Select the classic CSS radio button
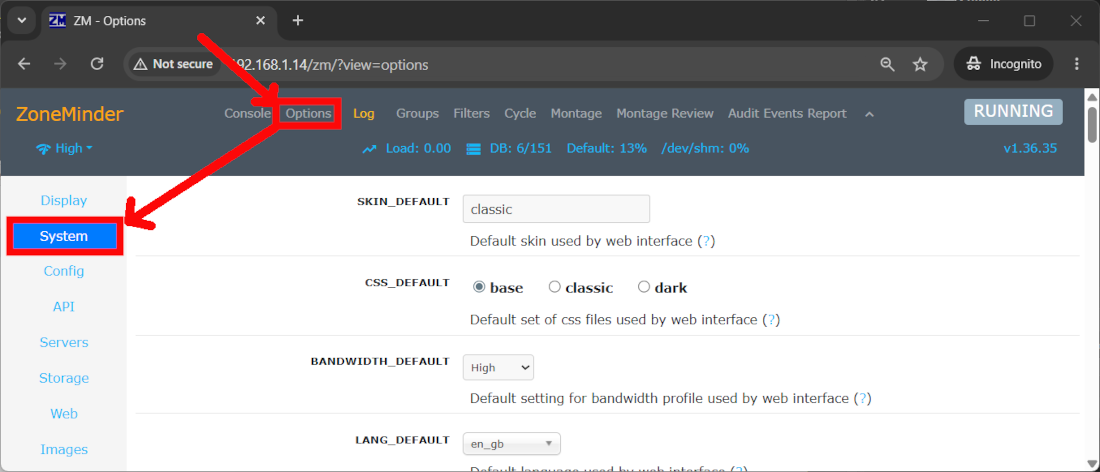 (x=554, y=287)
